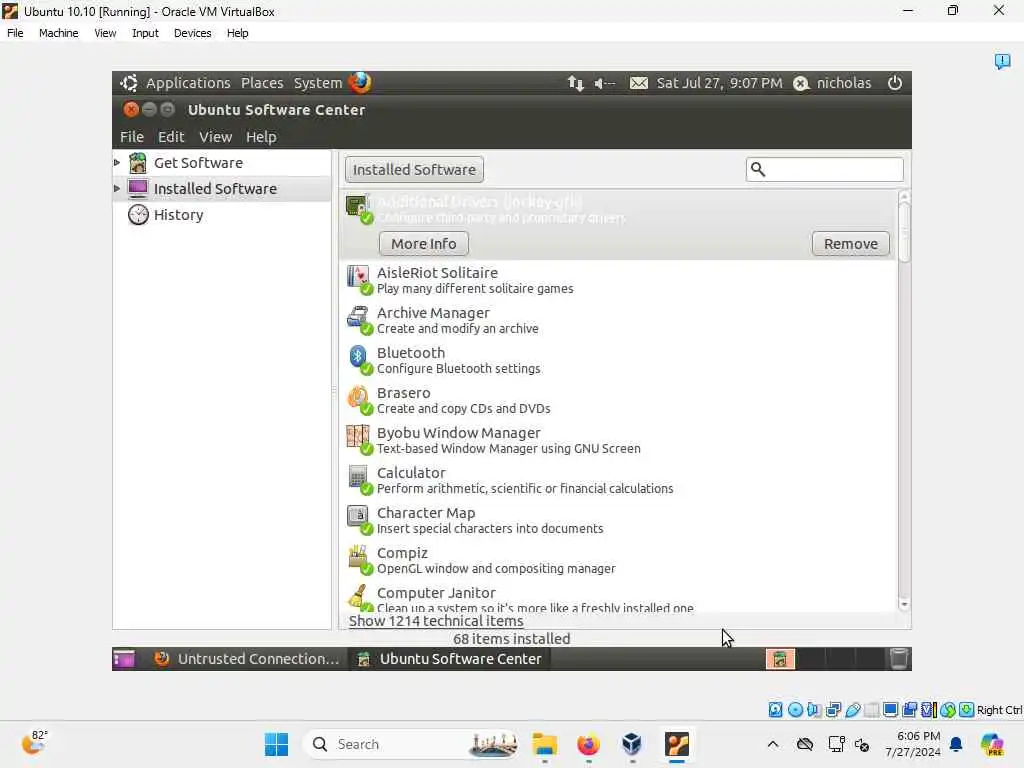Select 'AisleRiot Solitaire' title text
This screenshot has height=768, width=1024.
[437, 272]
